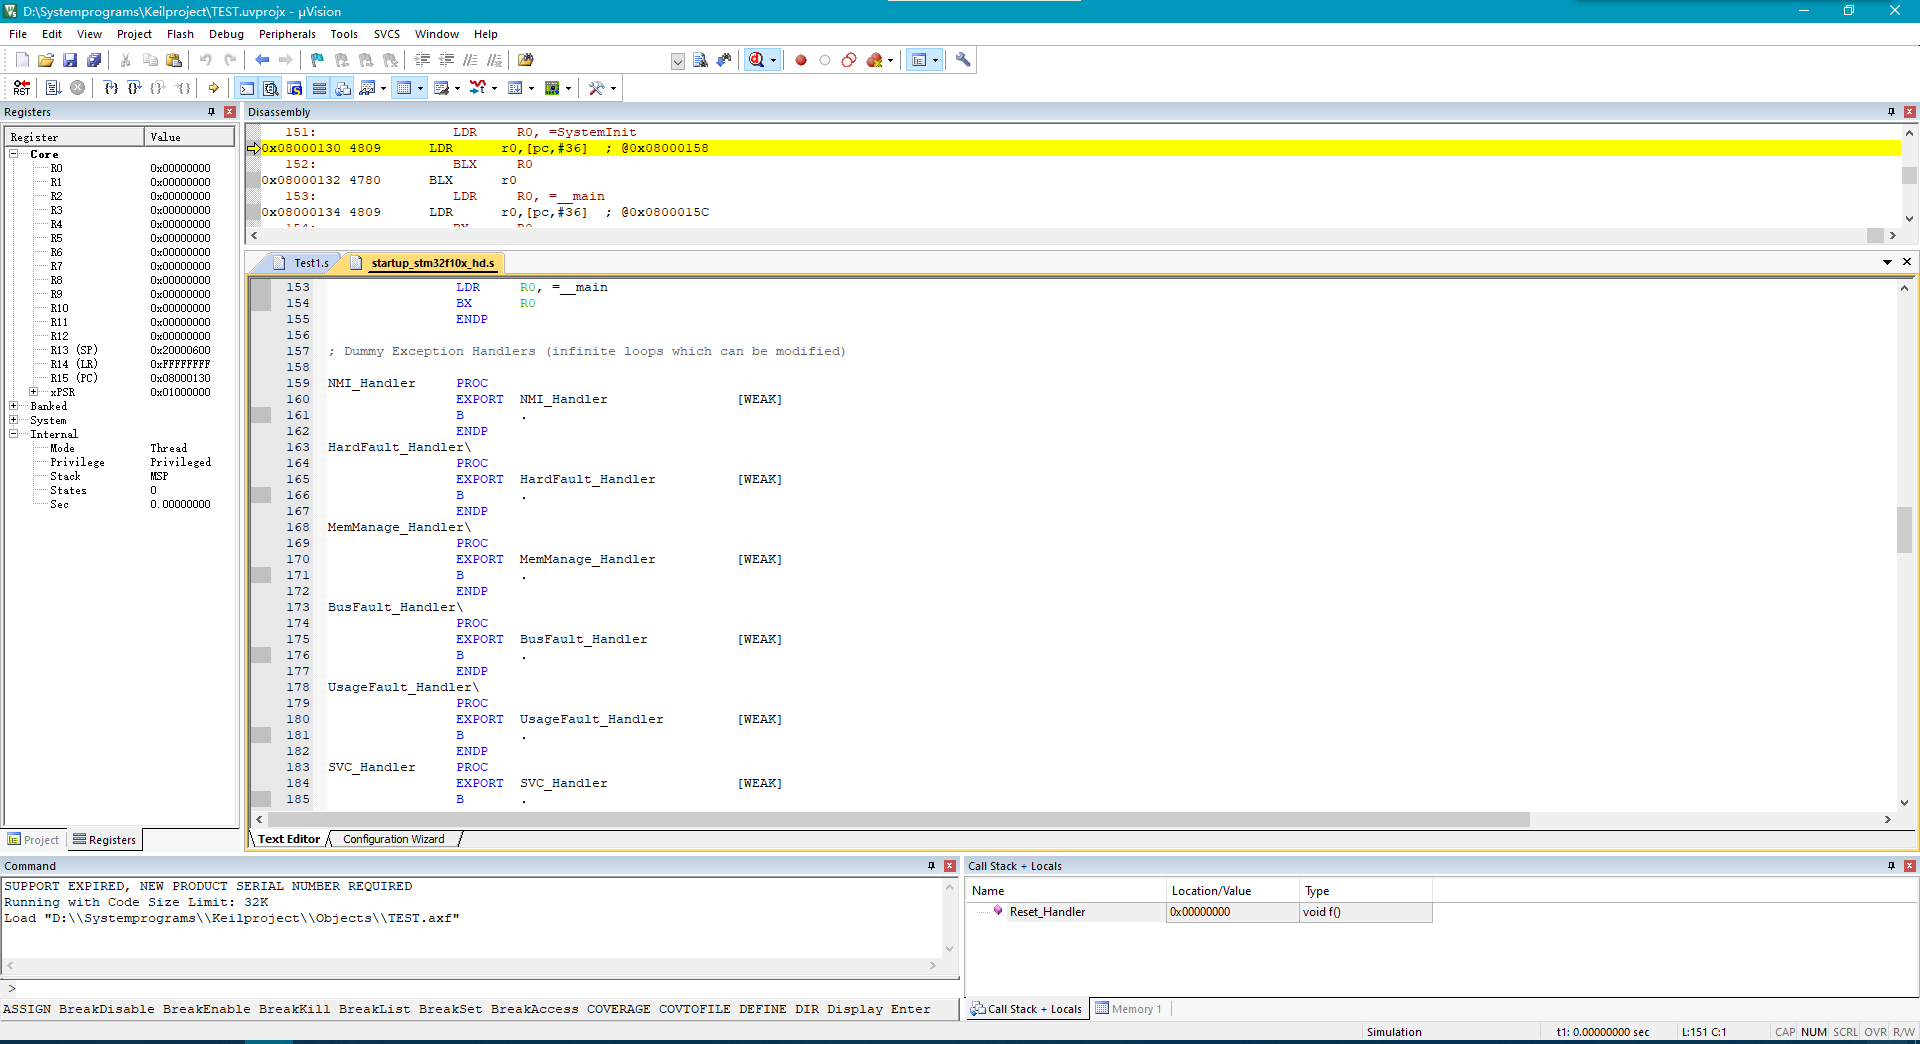The height and width of the screenshot is (1044, 1920).
Task: Open the Flash menu
Action: (180, 34)
